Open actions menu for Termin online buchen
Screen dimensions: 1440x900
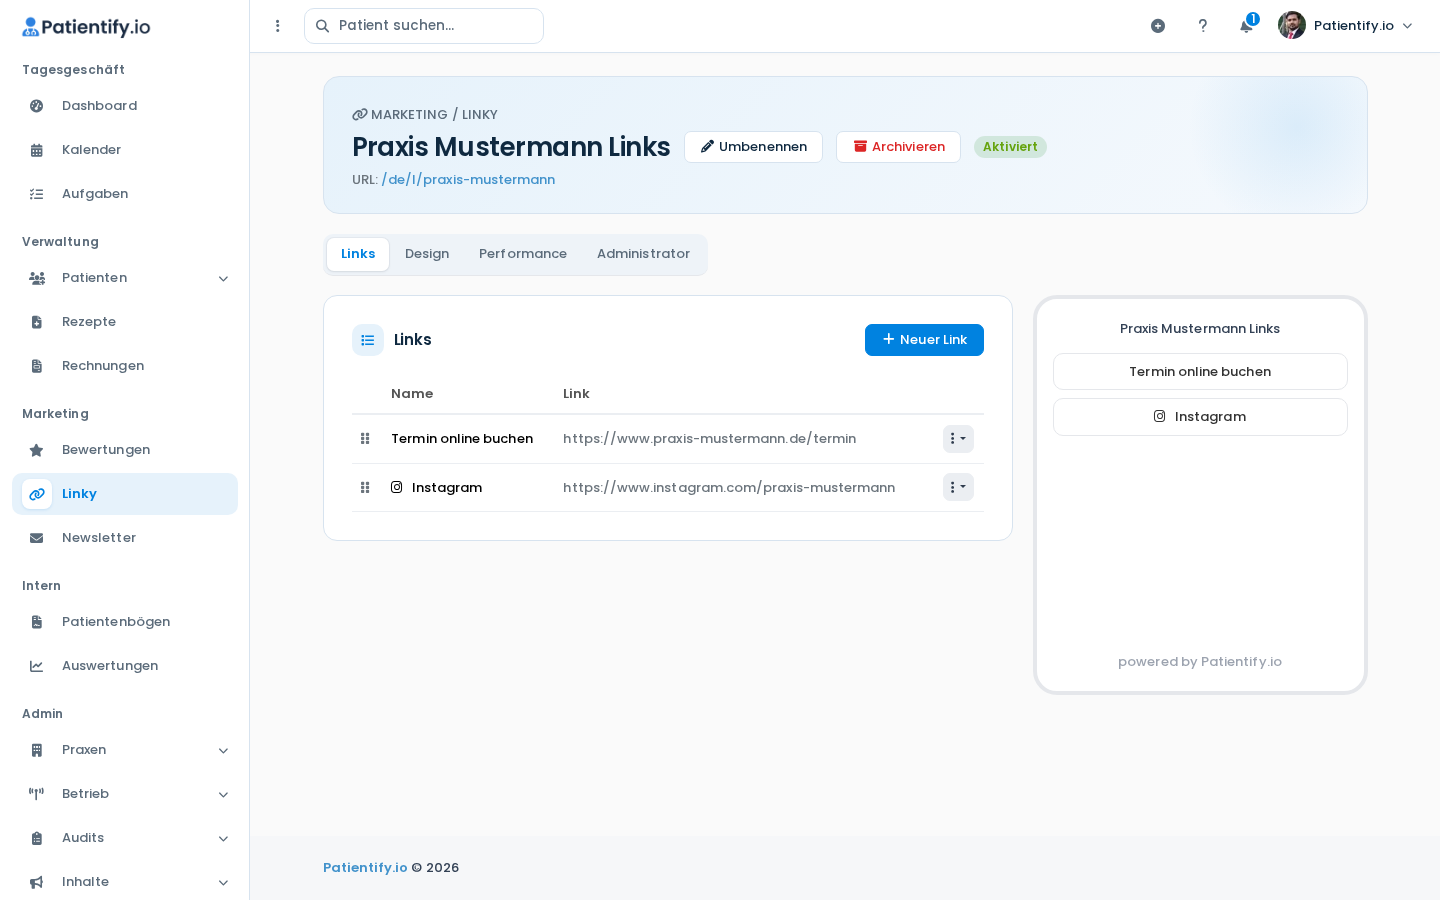958,439
